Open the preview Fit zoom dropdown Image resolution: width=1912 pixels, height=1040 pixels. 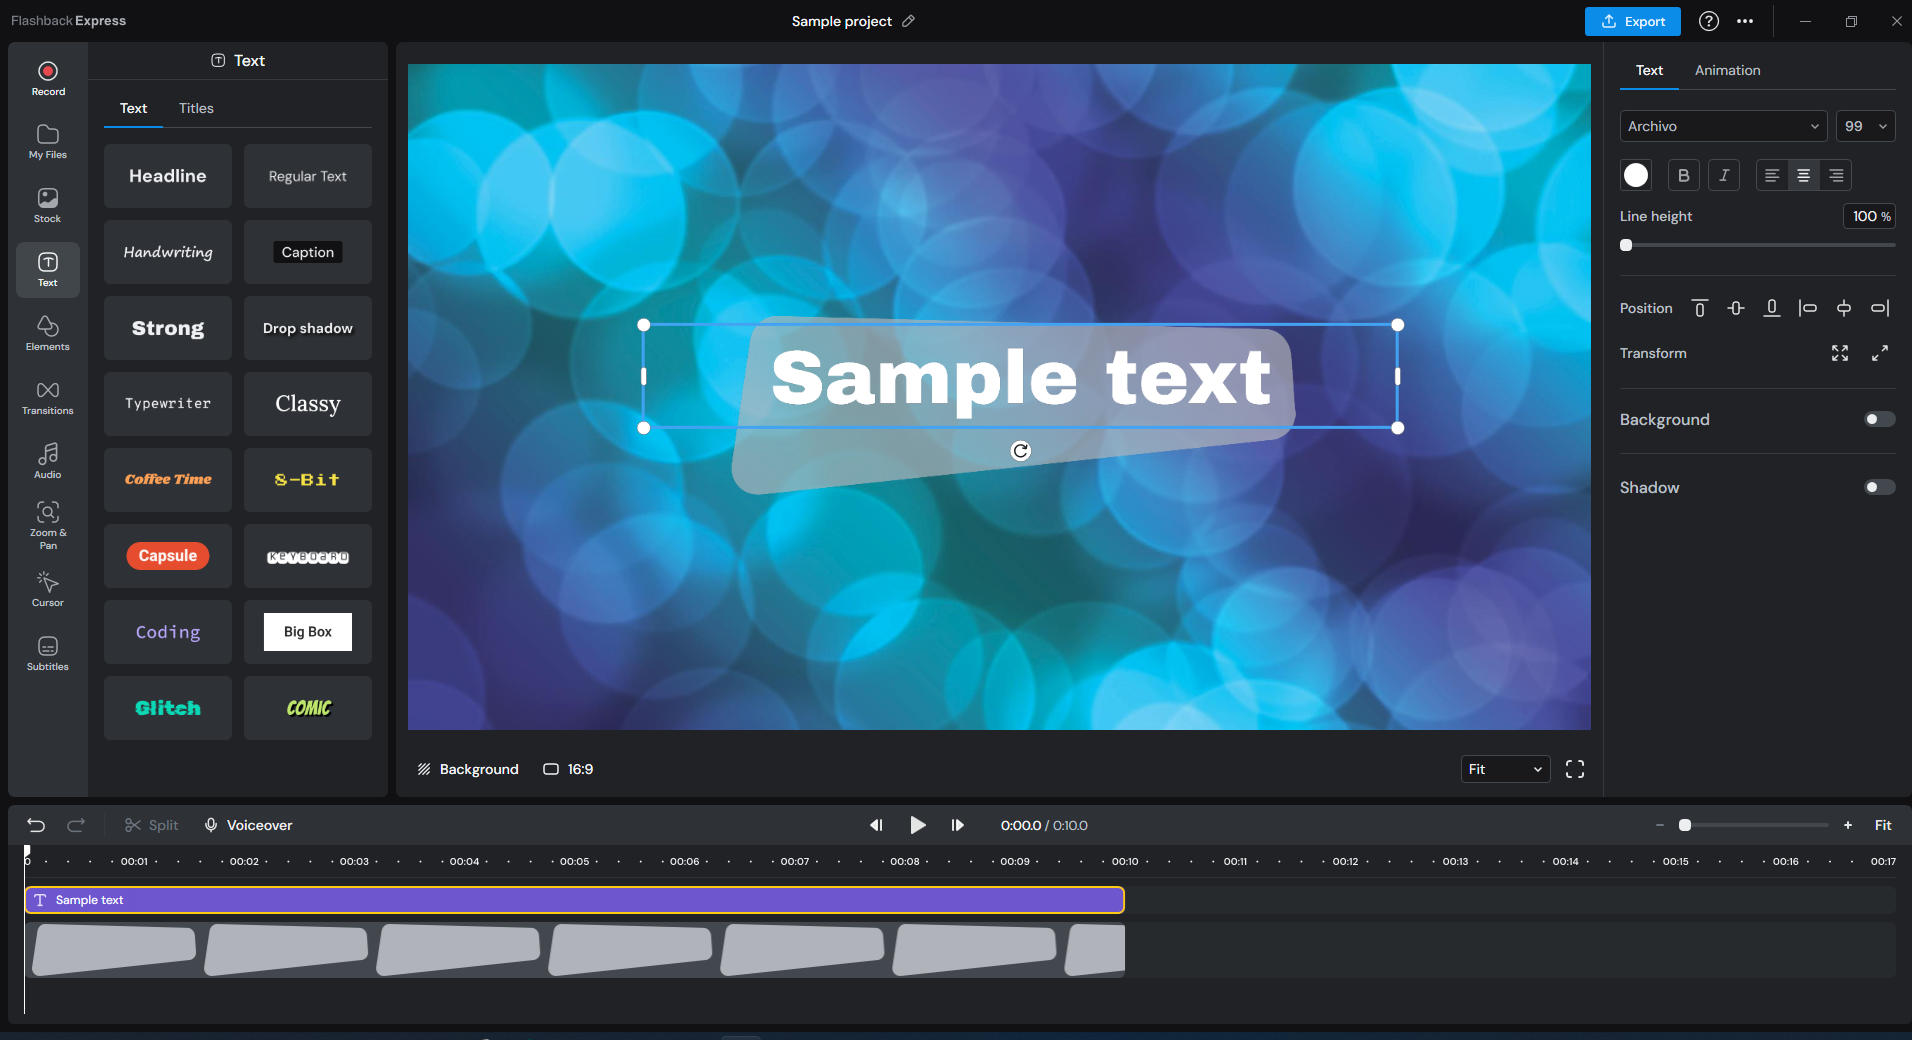click(x=1505, y=769)
